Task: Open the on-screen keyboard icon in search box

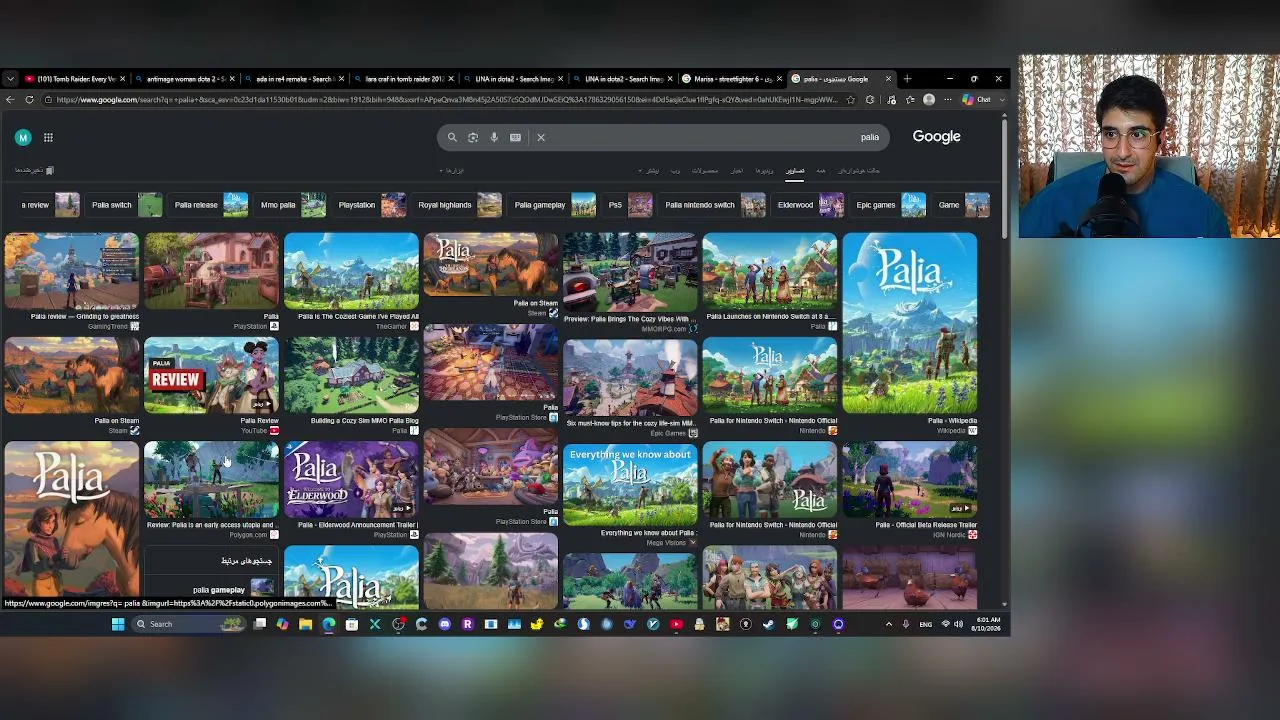Action: [x=515, y=137]
